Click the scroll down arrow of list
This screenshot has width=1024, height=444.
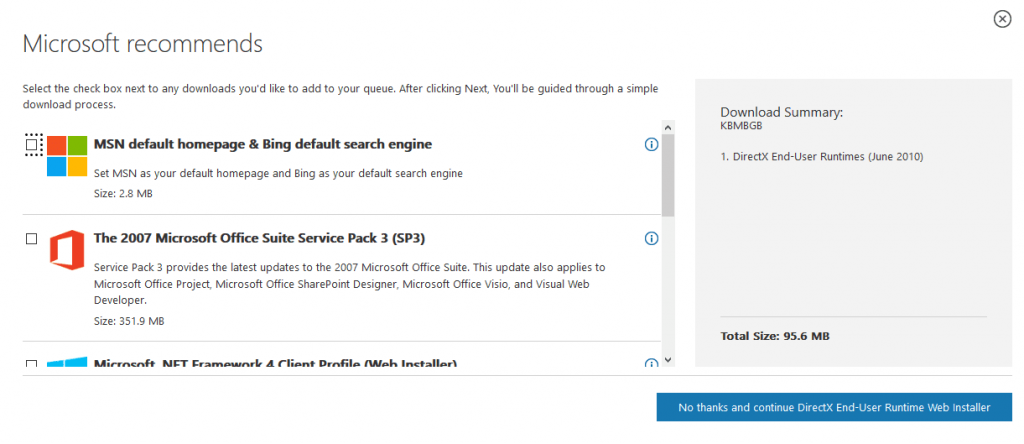(667, 360)
